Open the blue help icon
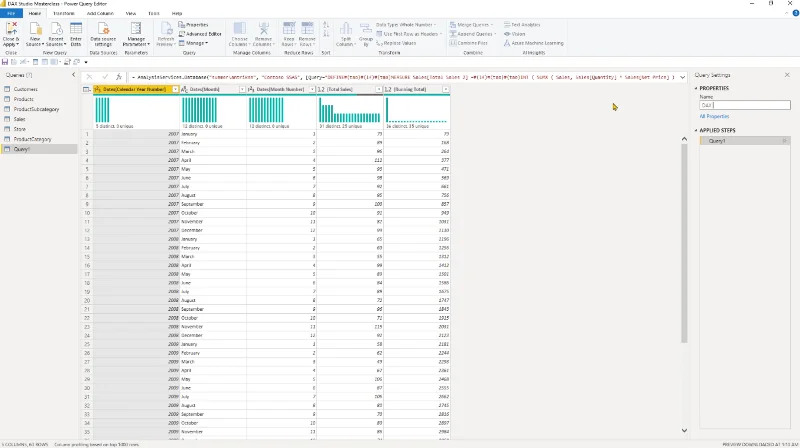Screen dimensions: 800x448 coord(795,13)
